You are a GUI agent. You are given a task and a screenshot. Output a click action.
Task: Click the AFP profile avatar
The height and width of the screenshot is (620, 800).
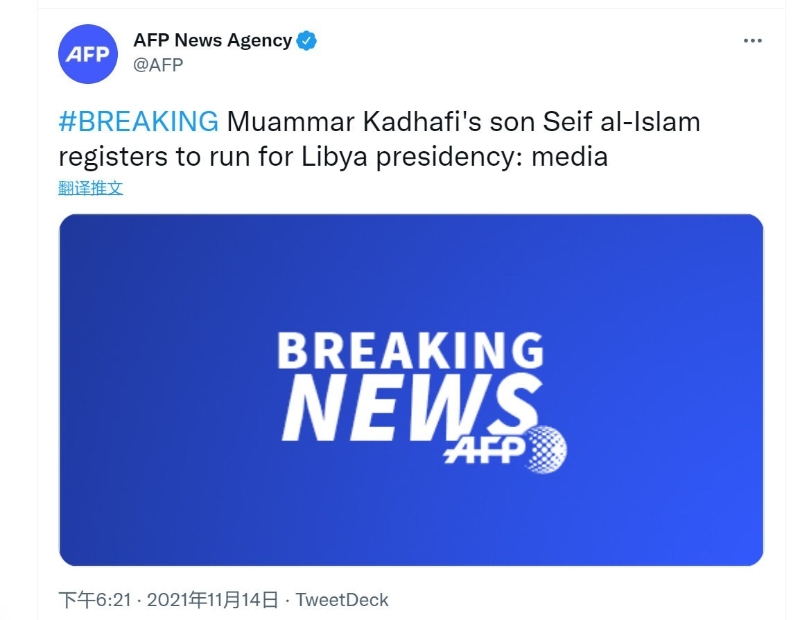click(87, 55)
